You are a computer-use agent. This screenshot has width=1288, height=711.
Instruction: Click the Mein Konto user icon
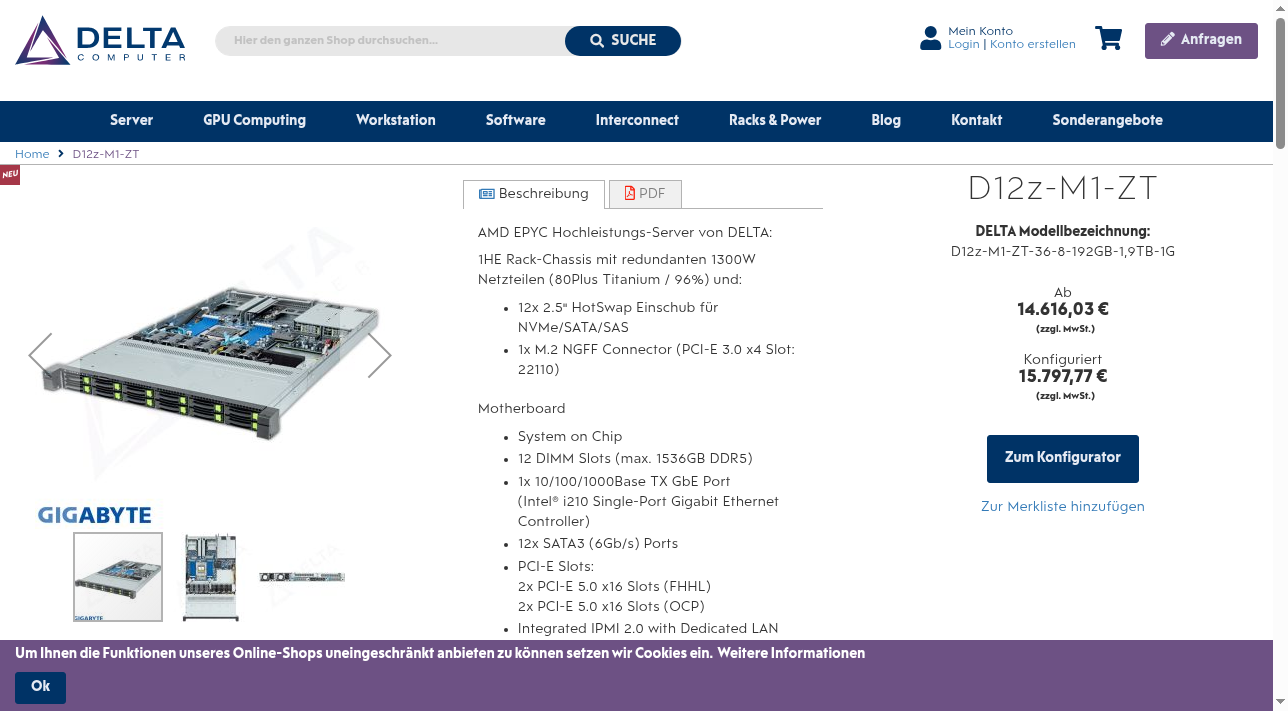coord(930,38)
